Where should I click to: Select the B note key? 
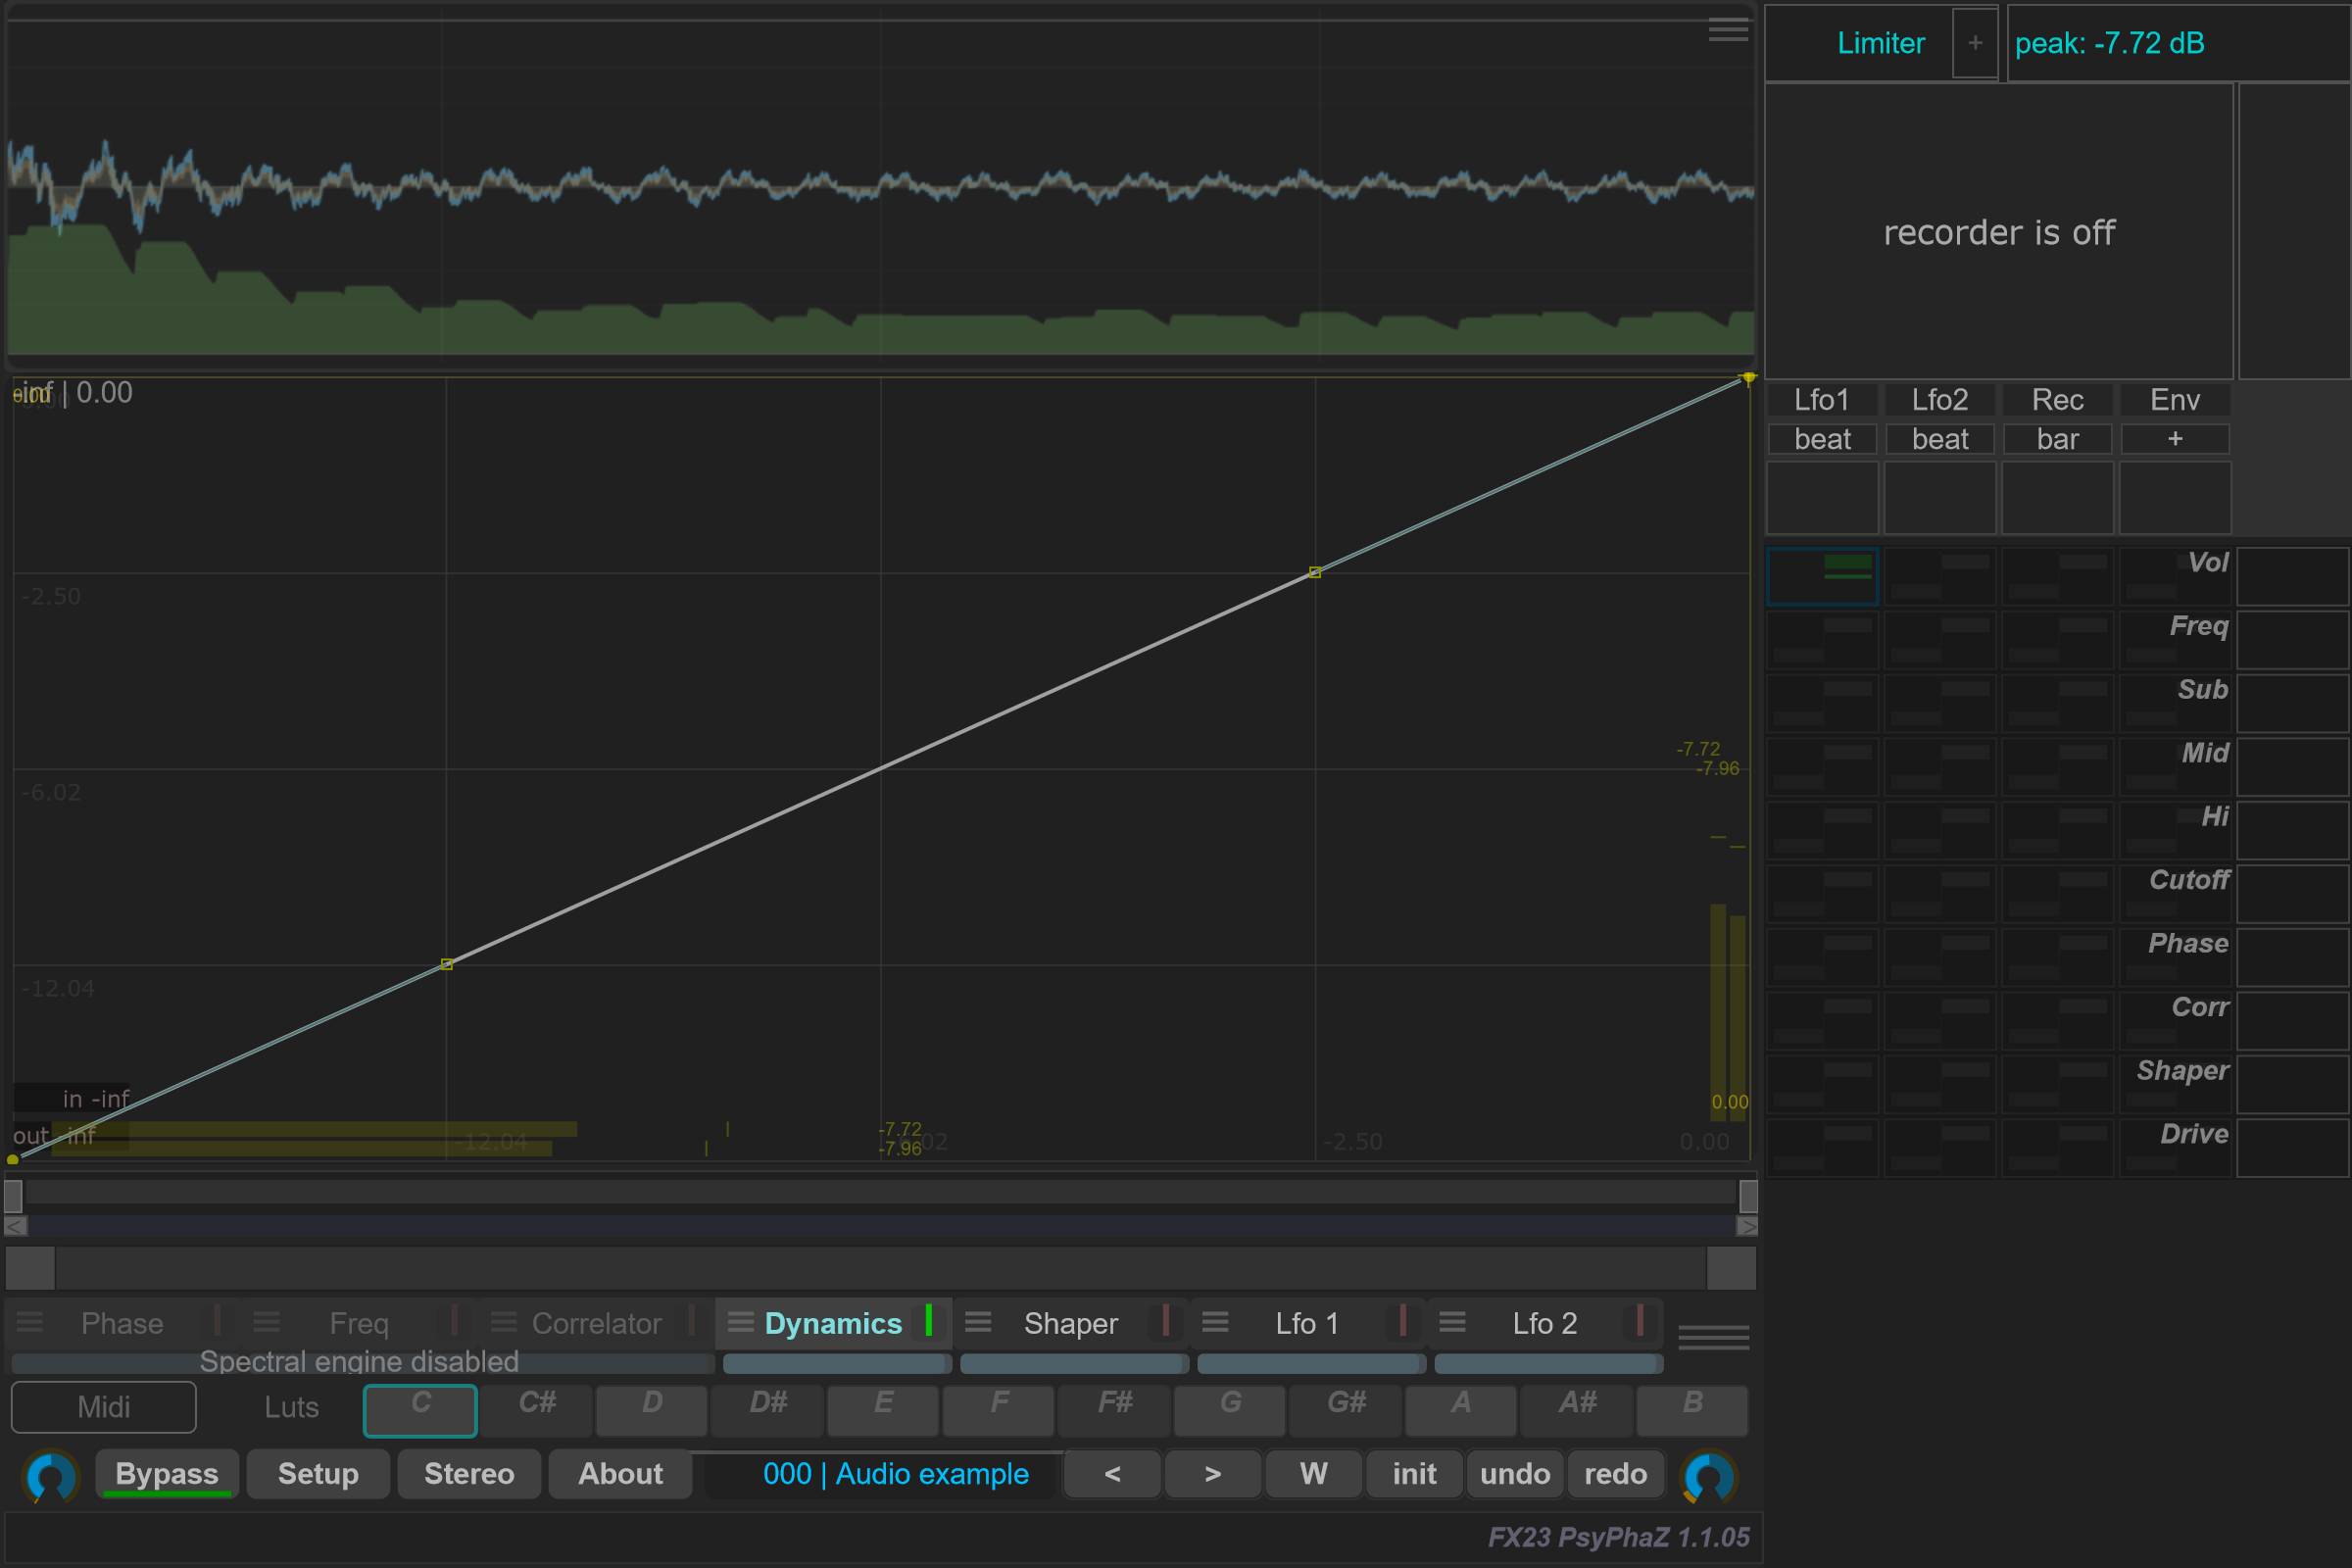[1692, 1410]
